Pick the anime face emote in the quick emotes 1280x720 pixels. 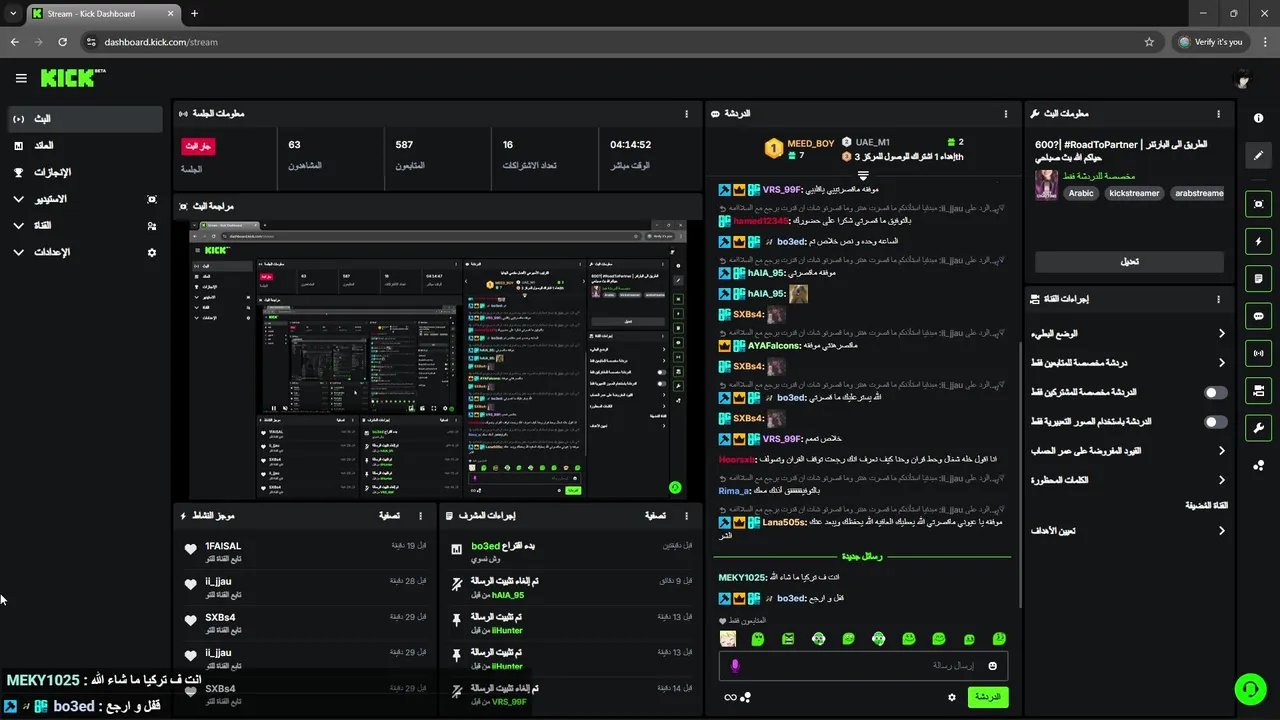pyautogui.click(x=728, y=639)
